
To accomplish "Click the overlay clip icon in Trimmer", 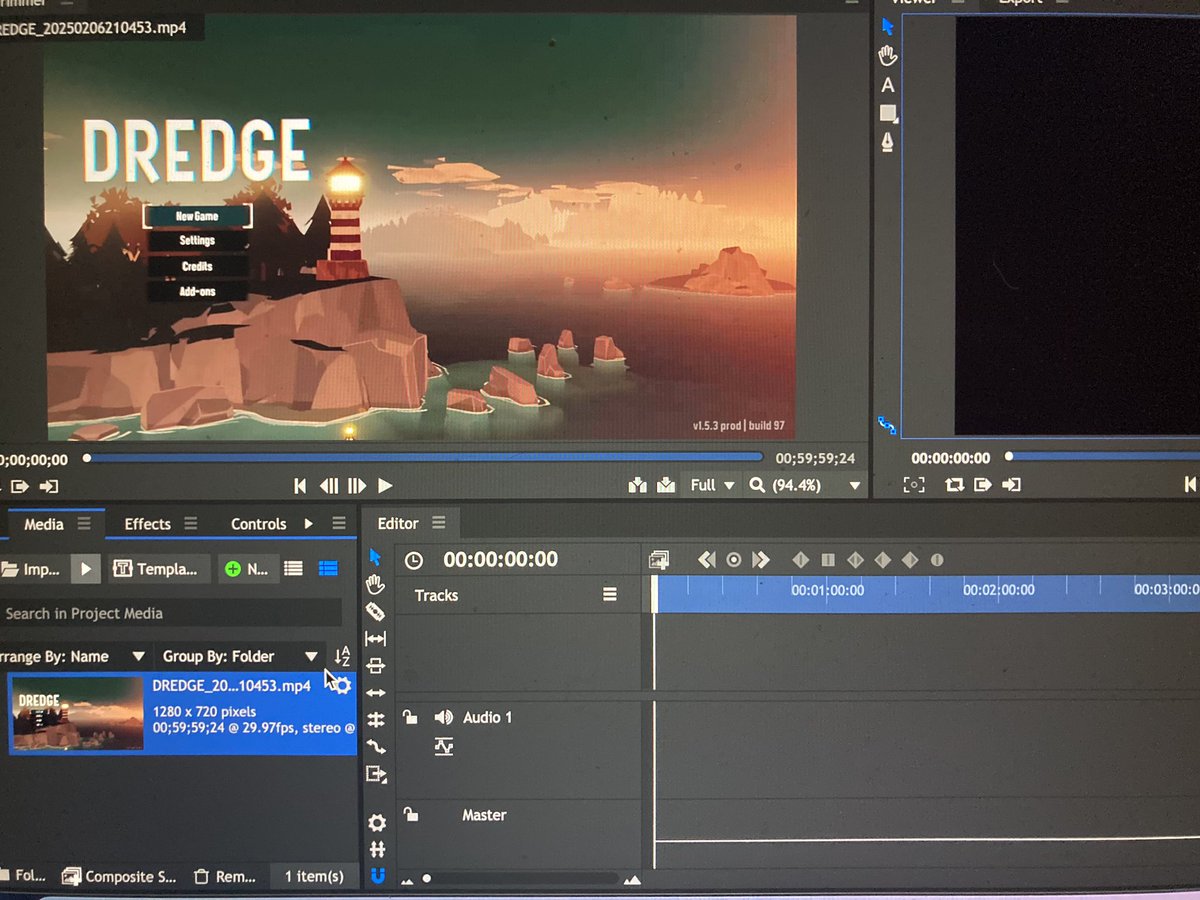I will coord(666,485).
